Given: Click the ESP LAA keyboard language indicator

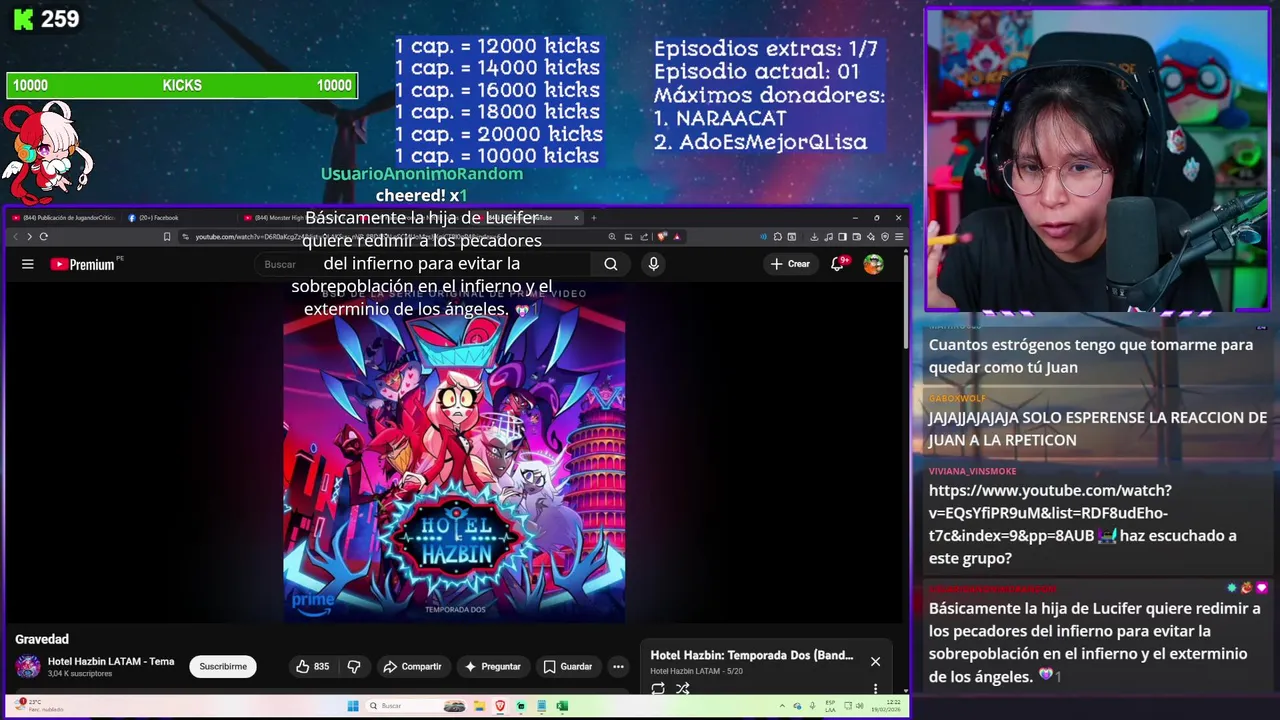Looking at the screenshot, I should point(830,706).
